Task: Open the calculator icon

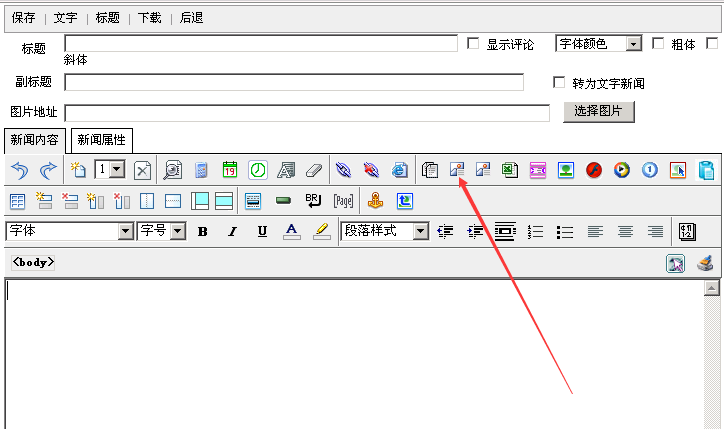Action: tap(201, 170)
